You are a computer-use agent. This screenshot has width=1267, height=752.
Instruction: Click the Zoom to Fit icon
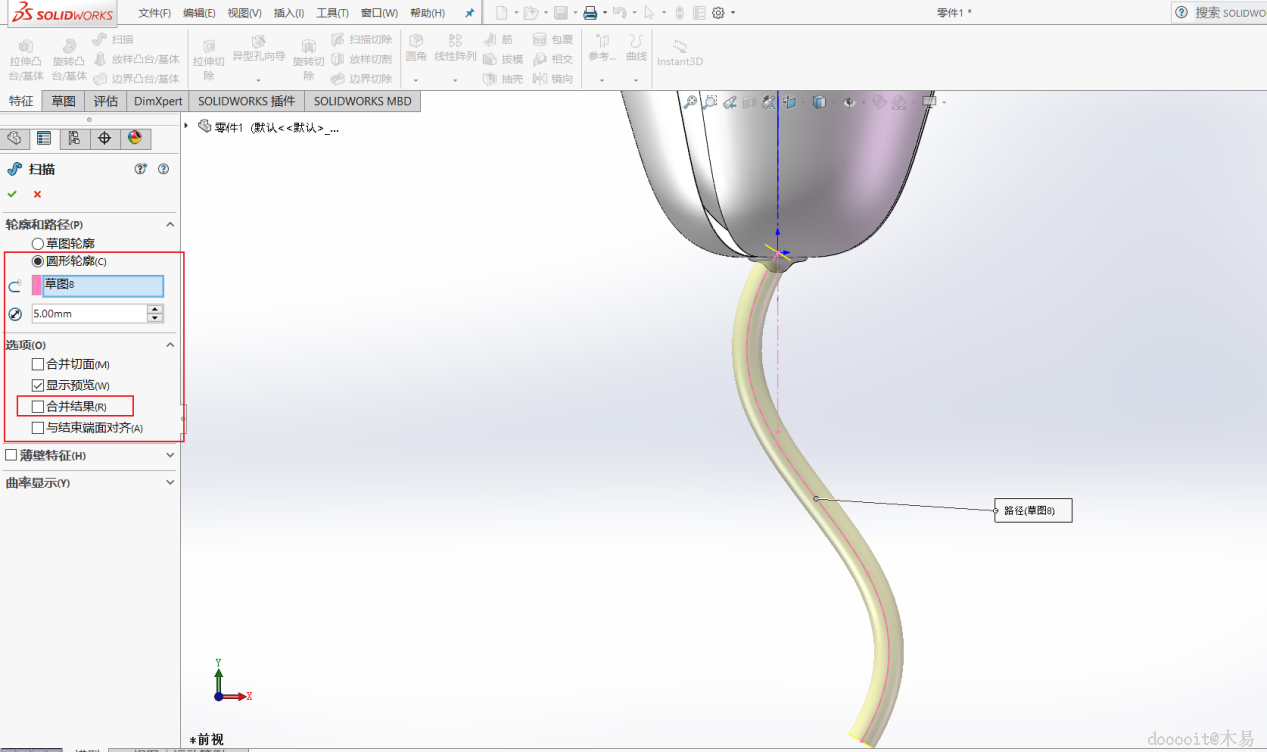[x=690, y=102]
